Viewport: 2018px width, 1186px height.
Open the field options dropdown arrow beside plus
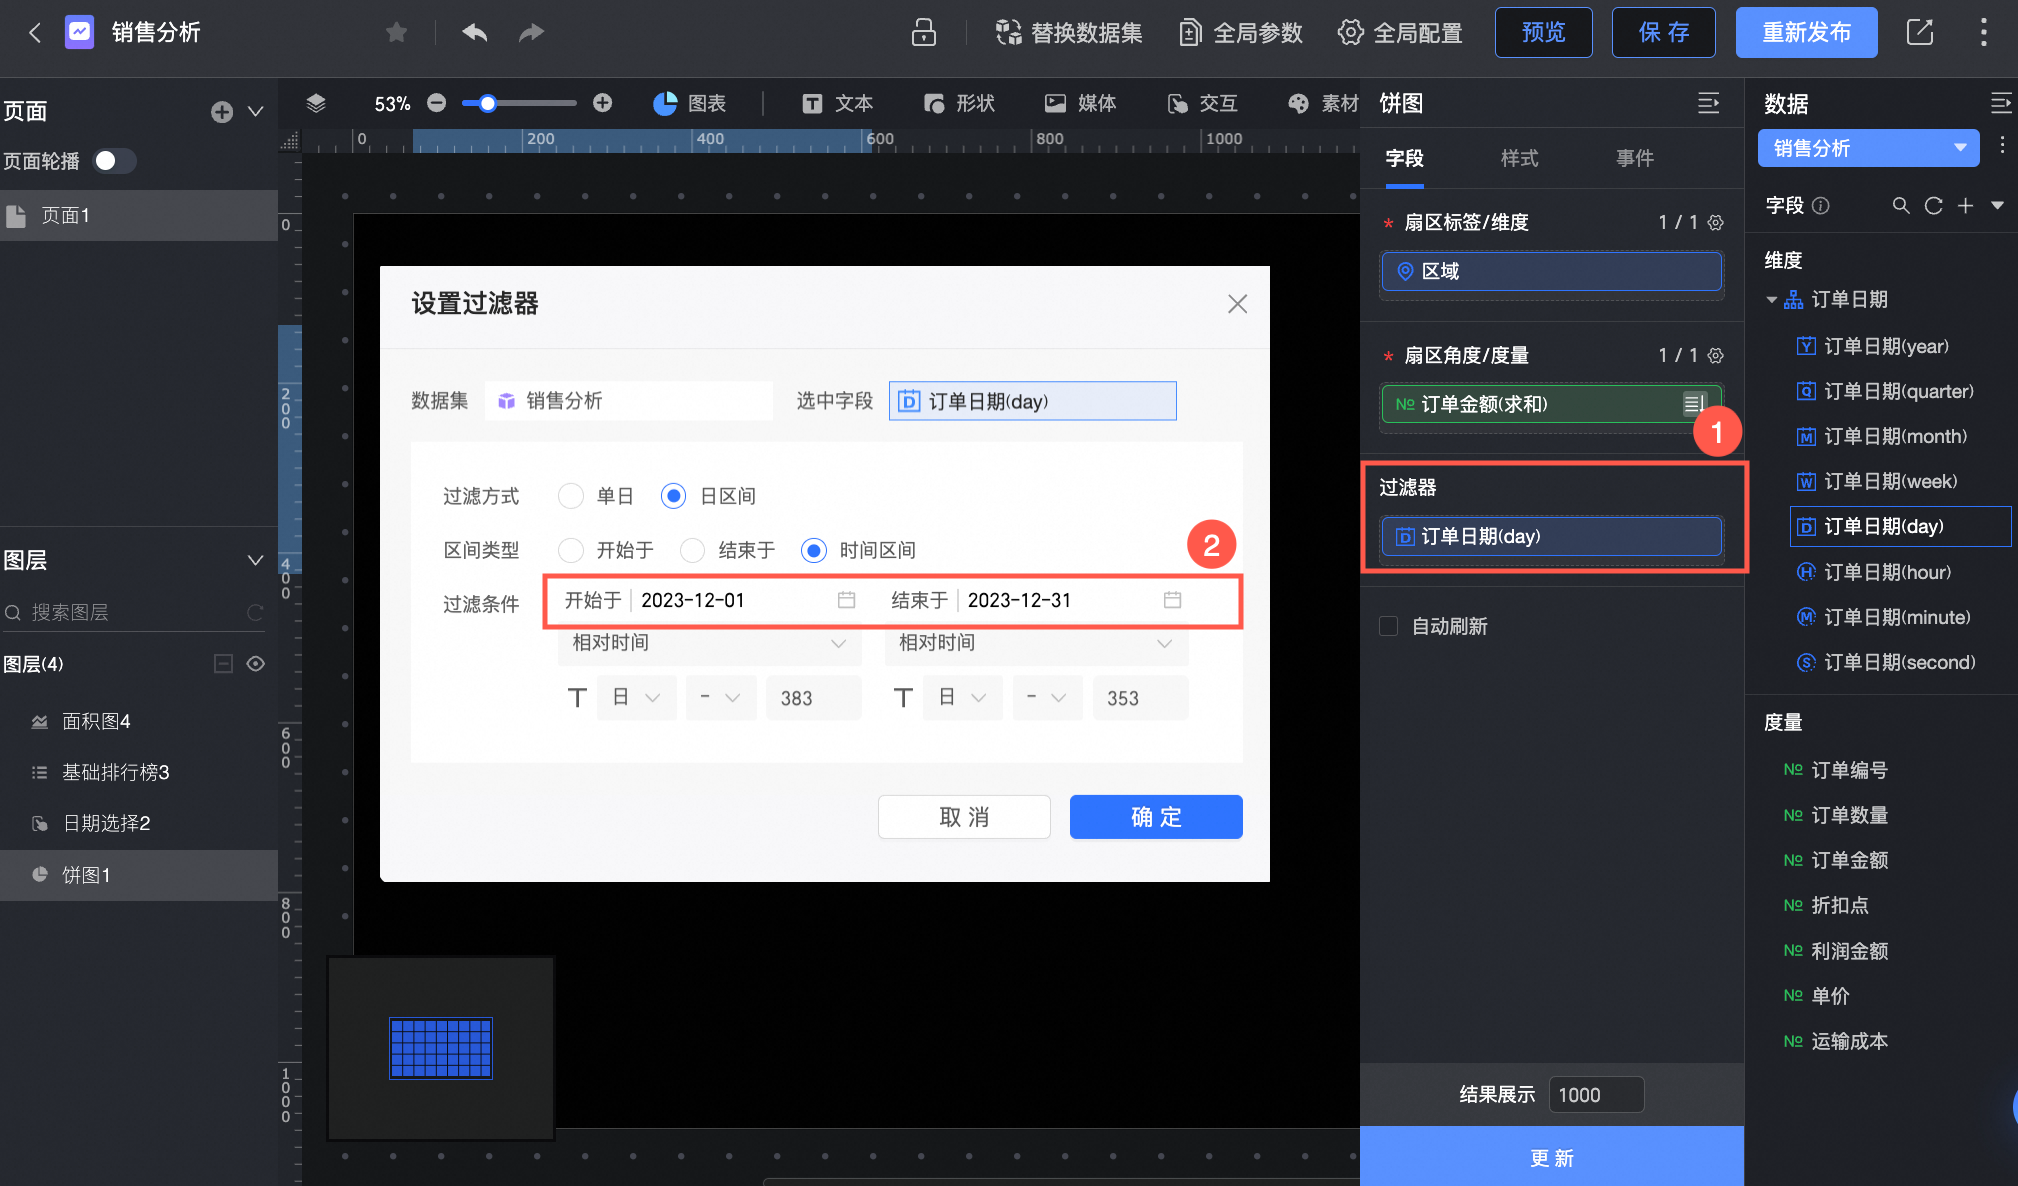[1998, 205]
